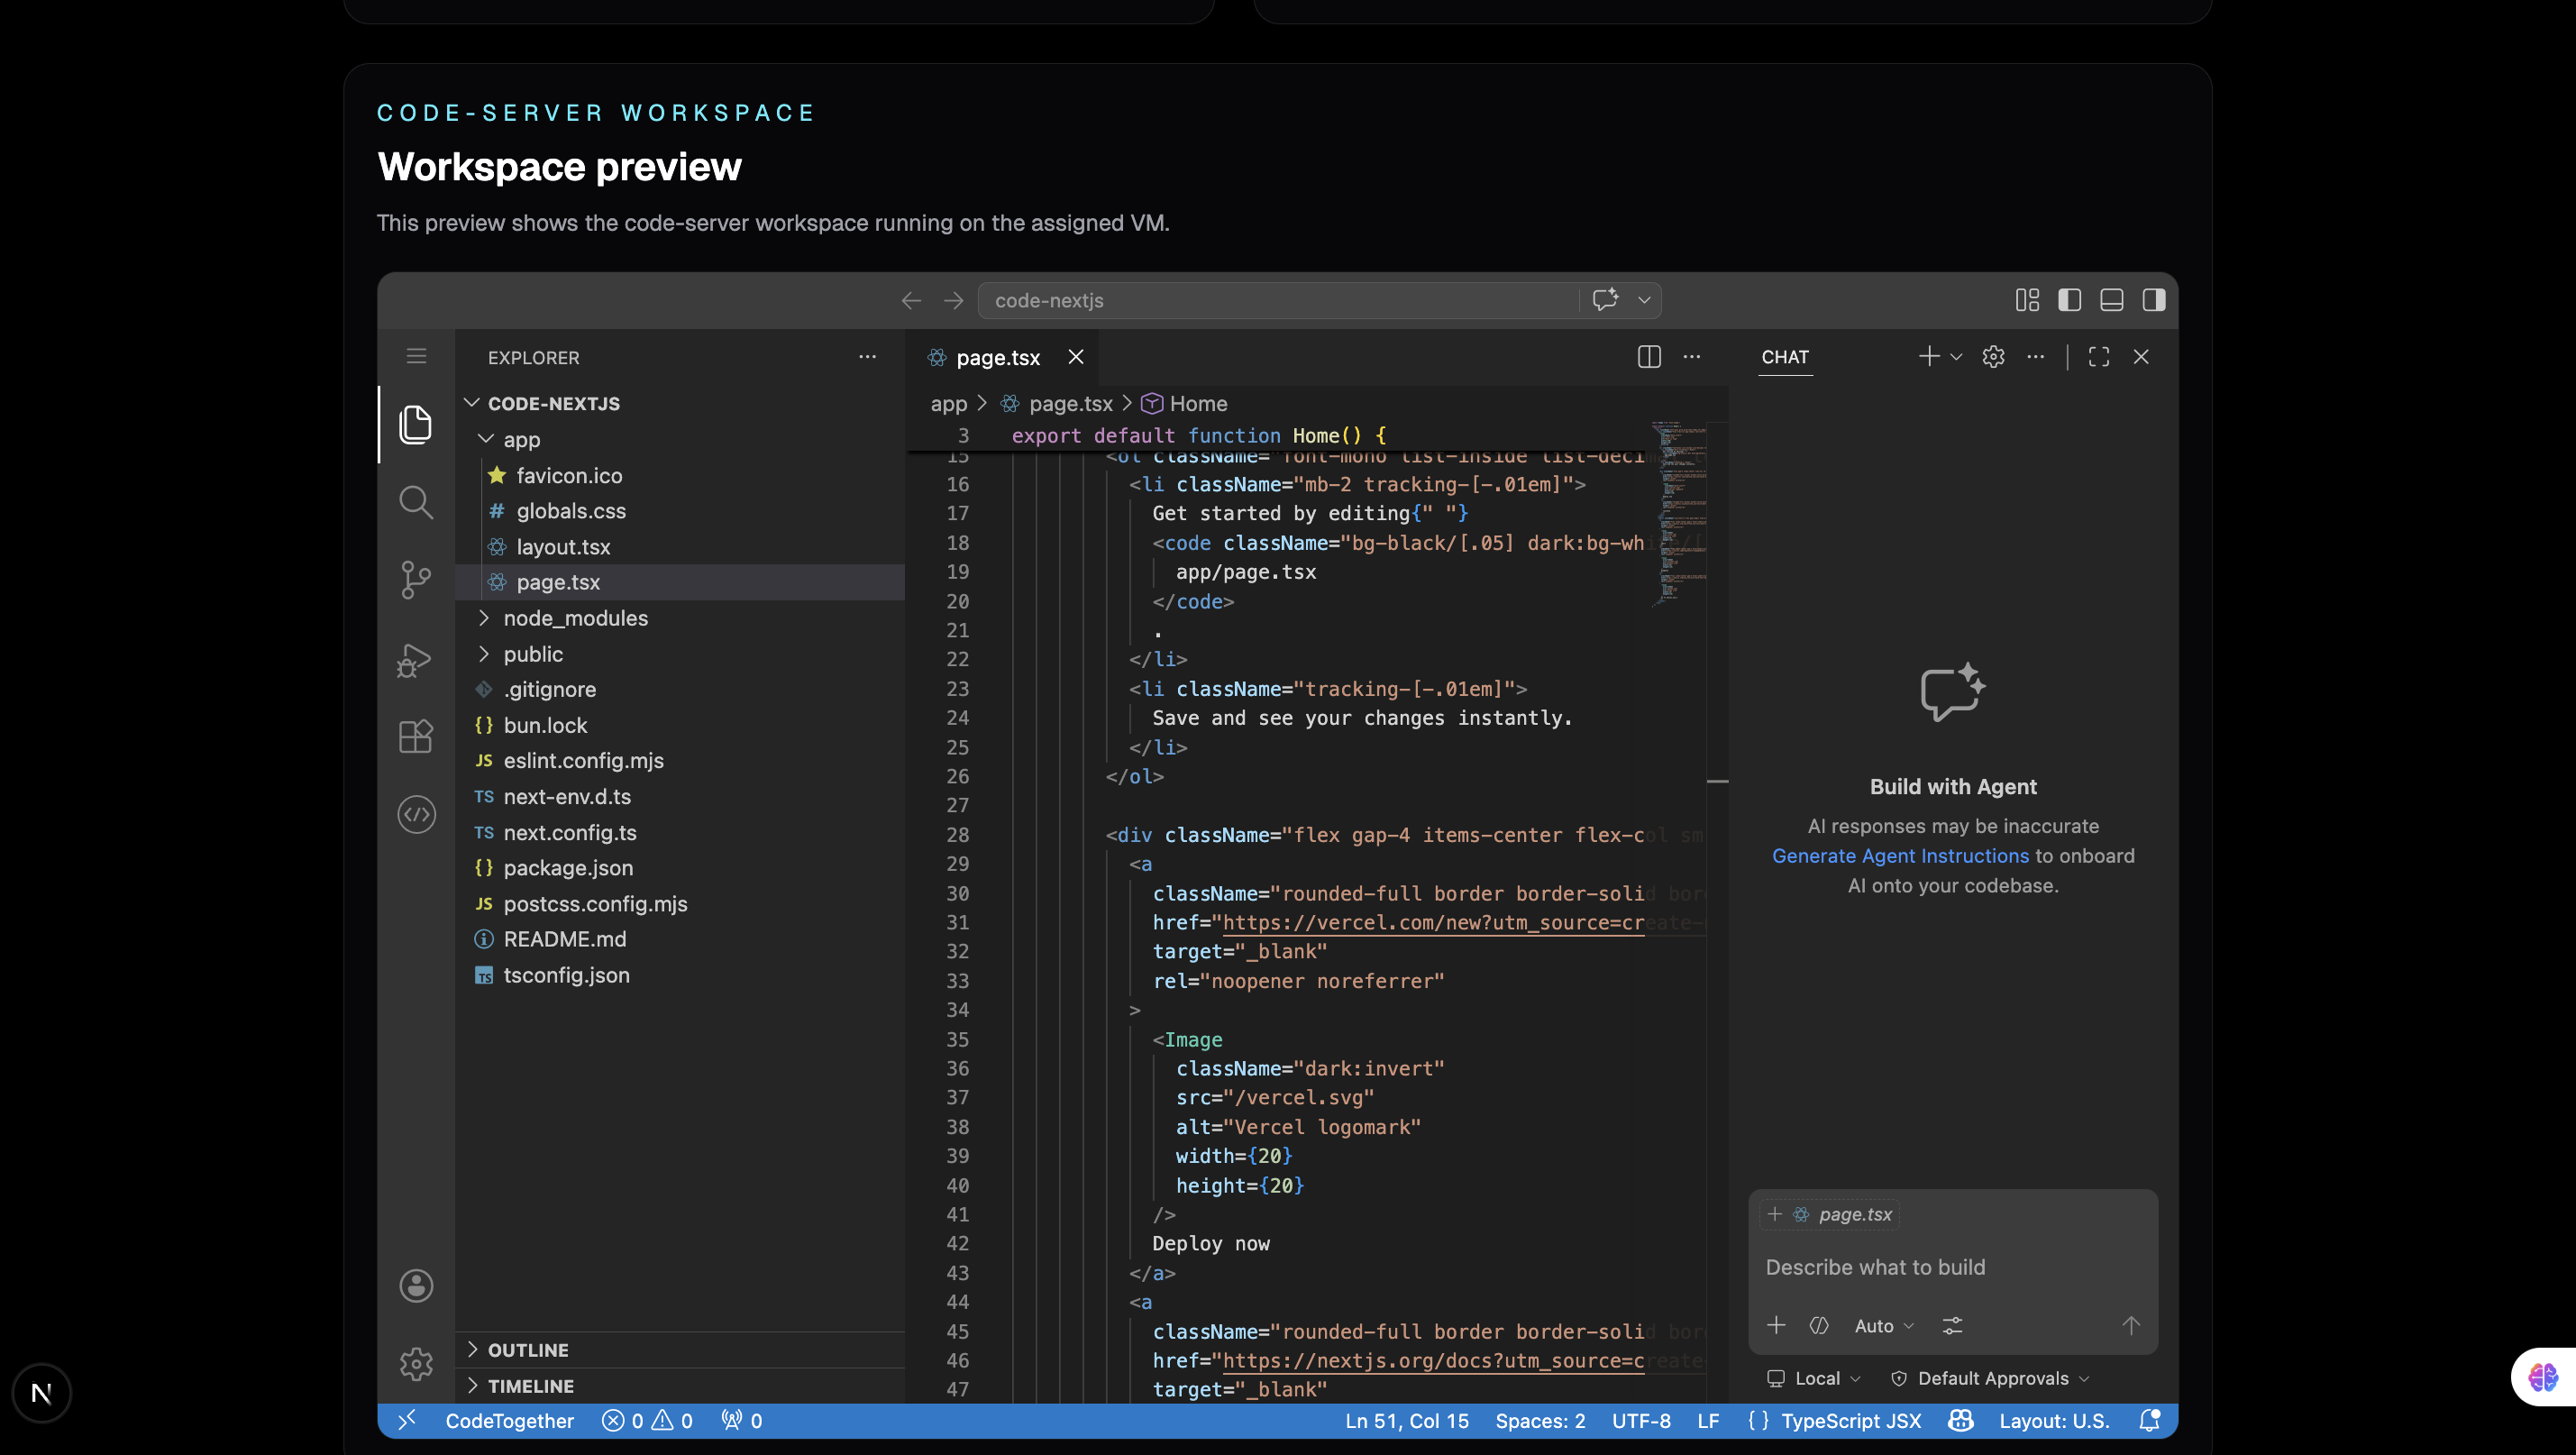Open the new chat dropdown chevron
The height and width of the screenshot is (1455, 2576).
pyautogui.click(x=1957, y=357)
